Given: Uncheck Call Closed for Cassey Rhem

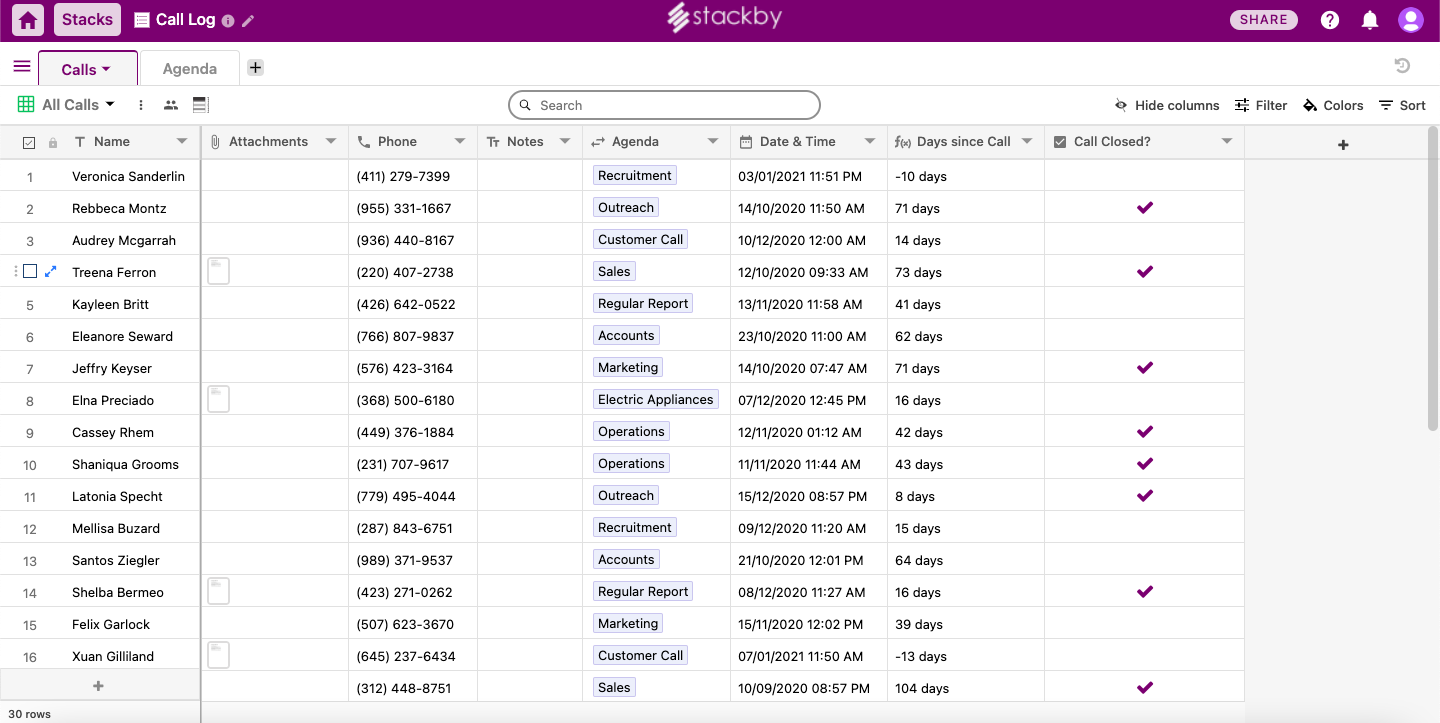Looking at the screenshot, I should [1145, 431].
